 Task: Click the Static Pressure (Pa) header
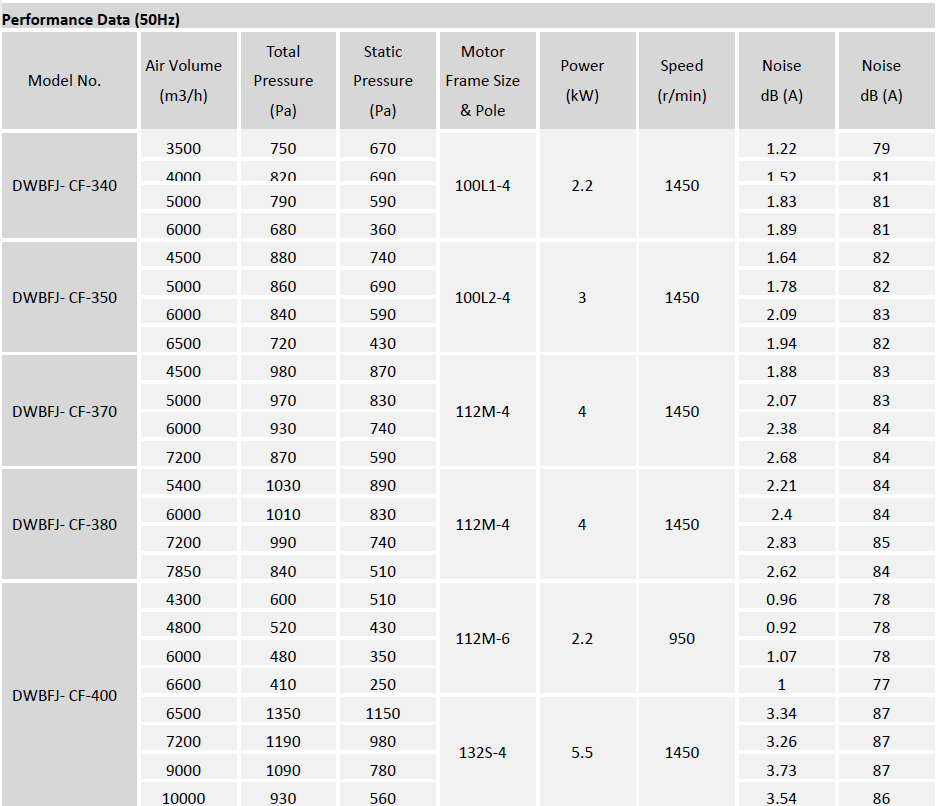click(383, 81)
